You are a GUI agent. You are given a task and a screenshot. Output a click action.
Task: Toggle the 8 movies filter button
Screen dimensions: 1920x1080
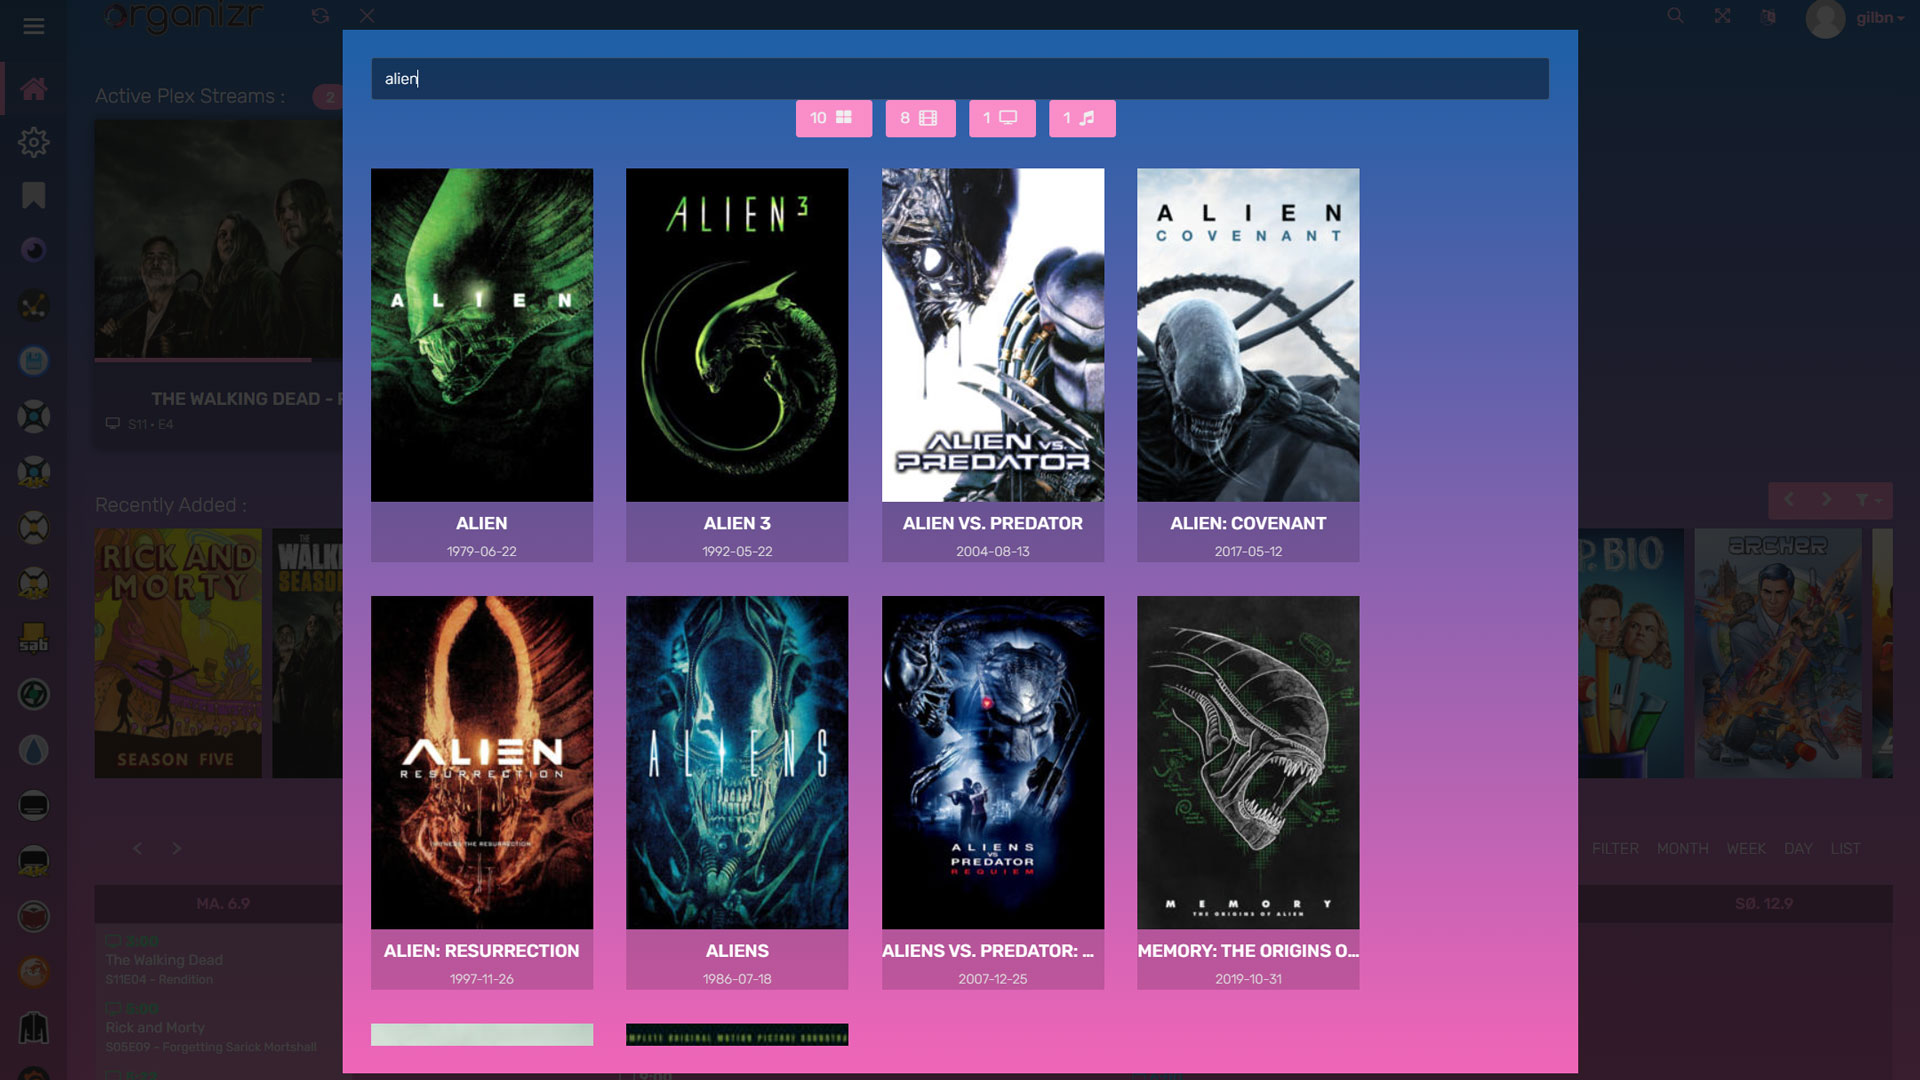point(919,118)
